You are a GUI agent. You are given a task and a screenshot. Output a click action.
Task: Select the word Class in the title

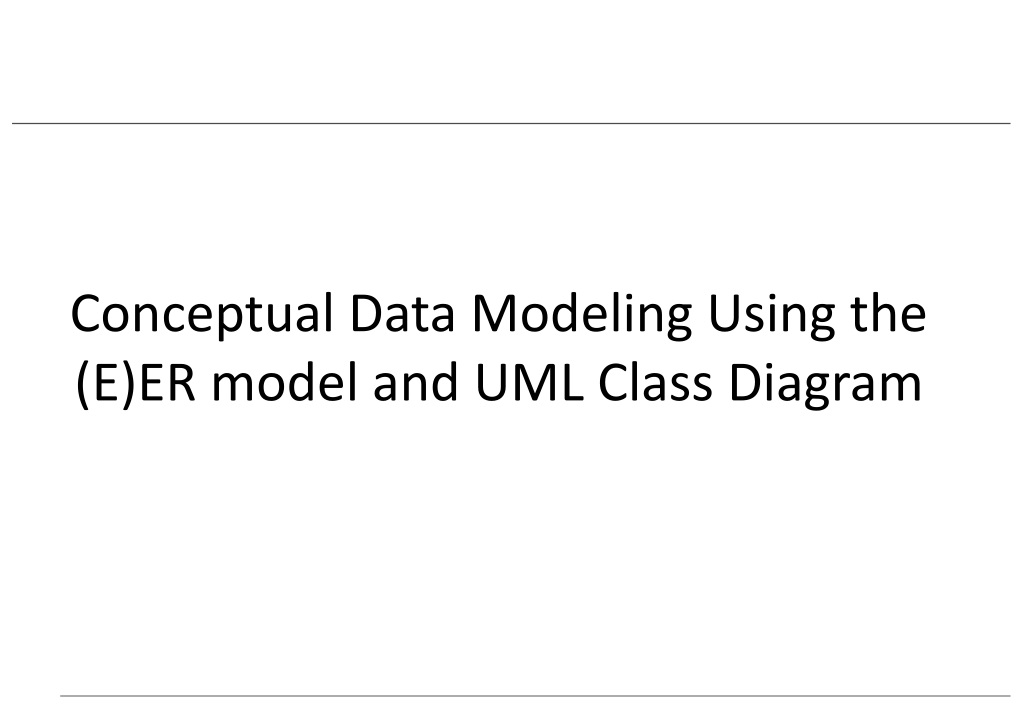[x=655, y=382]
